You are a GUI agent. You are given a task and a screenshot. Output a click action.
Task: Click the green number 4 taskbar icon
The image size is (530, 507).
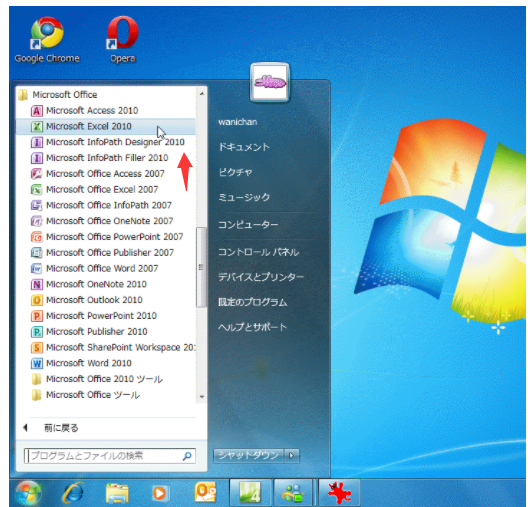pos(250,493)
